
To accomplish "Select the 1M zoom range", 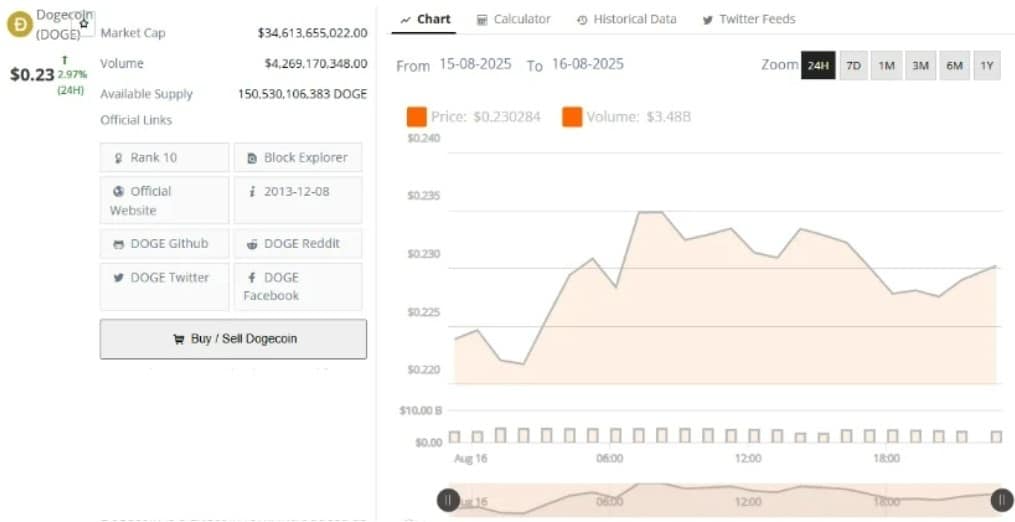I will point(886,65).
